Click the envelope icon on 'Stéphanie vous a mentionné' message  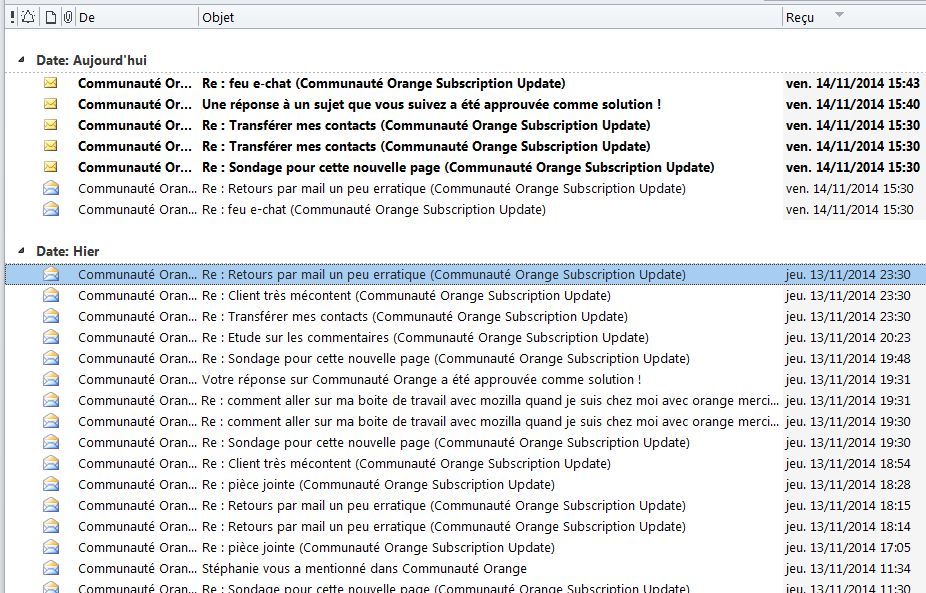[50, 567]
